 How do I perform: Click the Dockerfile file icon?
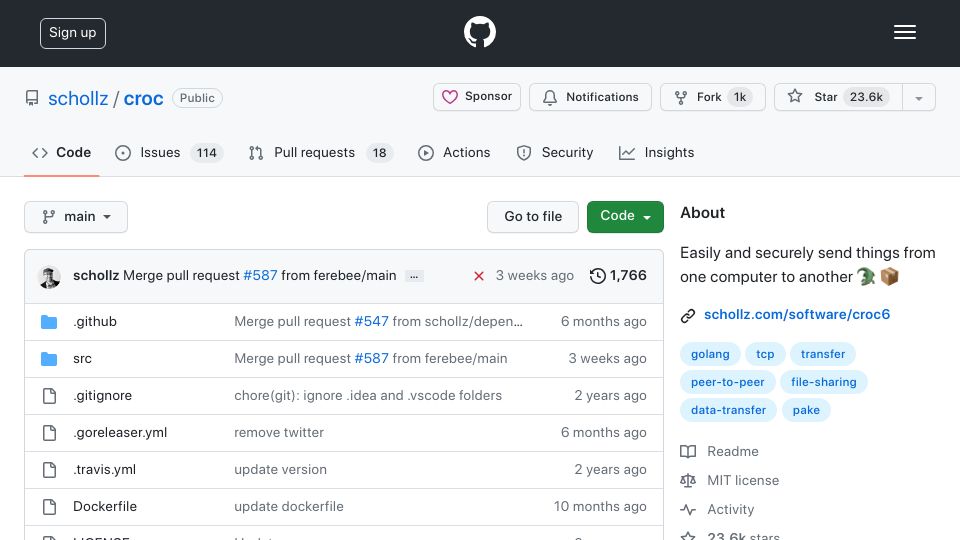point(49,507)
